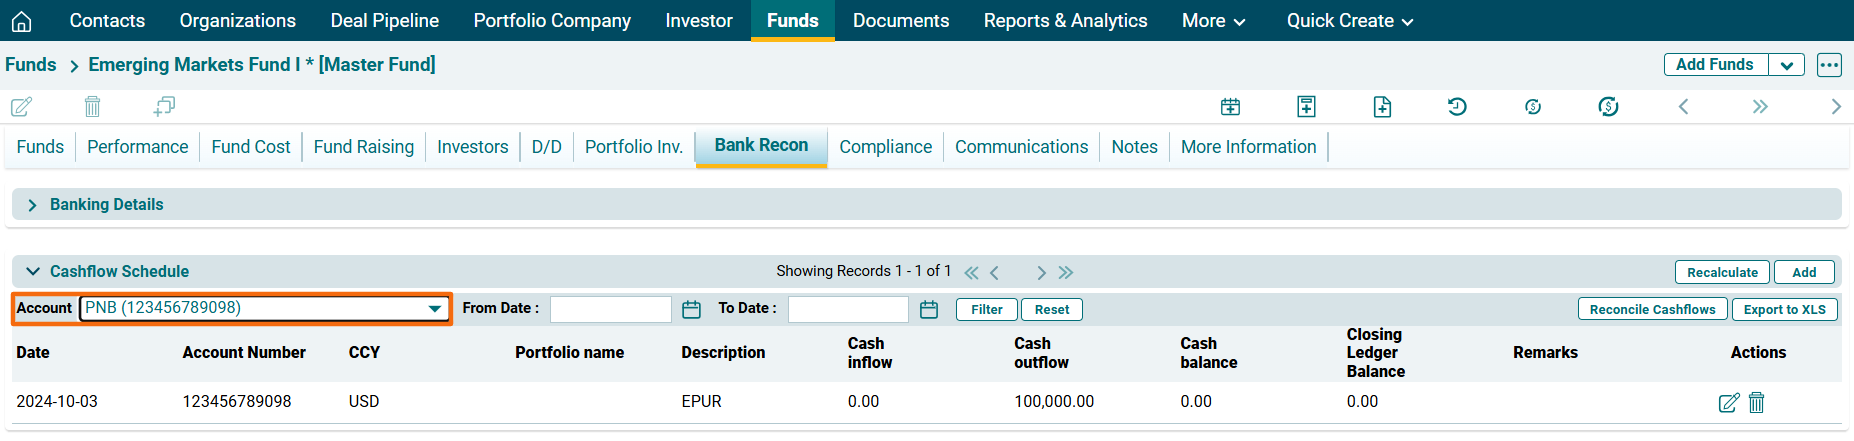1854x441 pixels.
Task: Edit the 2024-10-03 cashflow row
Action: click(x=1728, y=402)
